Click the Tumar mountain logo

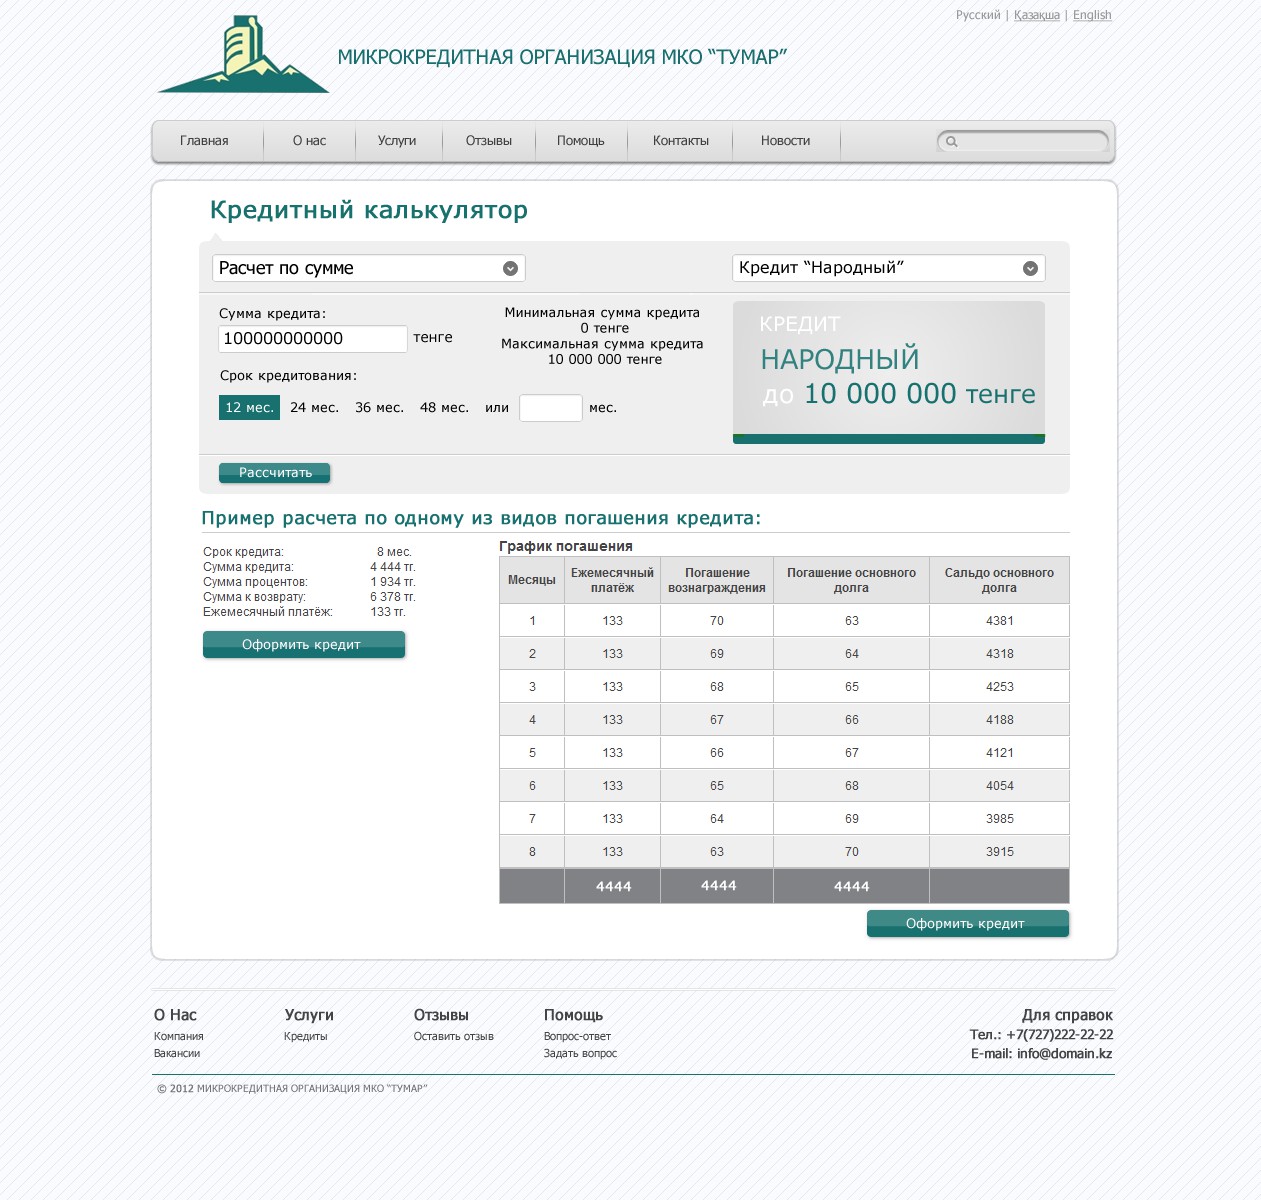[x=243, y=55]
